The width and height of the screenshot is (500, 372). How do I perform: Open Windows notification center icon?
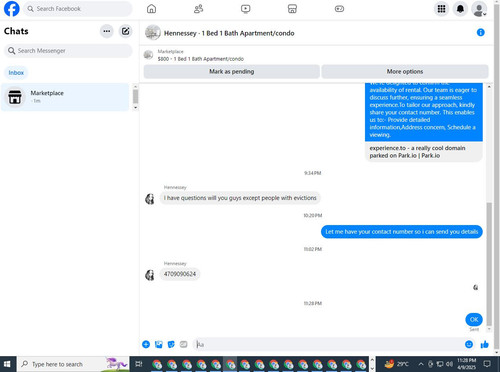click(487, 364)
